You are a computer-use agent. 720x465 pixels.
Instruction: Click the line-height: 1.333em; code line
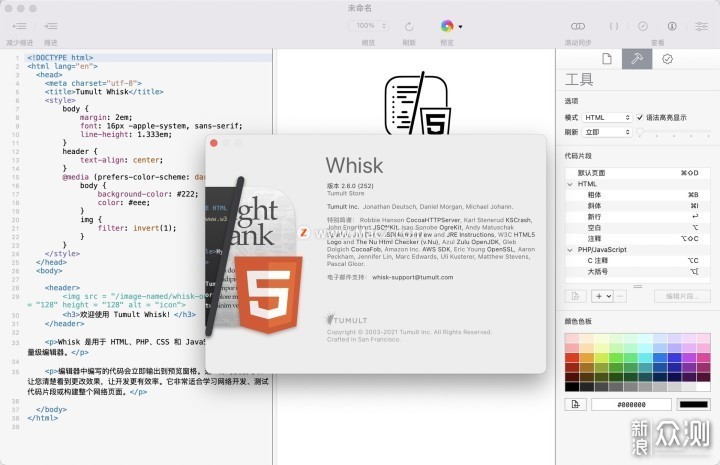click(x=126, y=134)
